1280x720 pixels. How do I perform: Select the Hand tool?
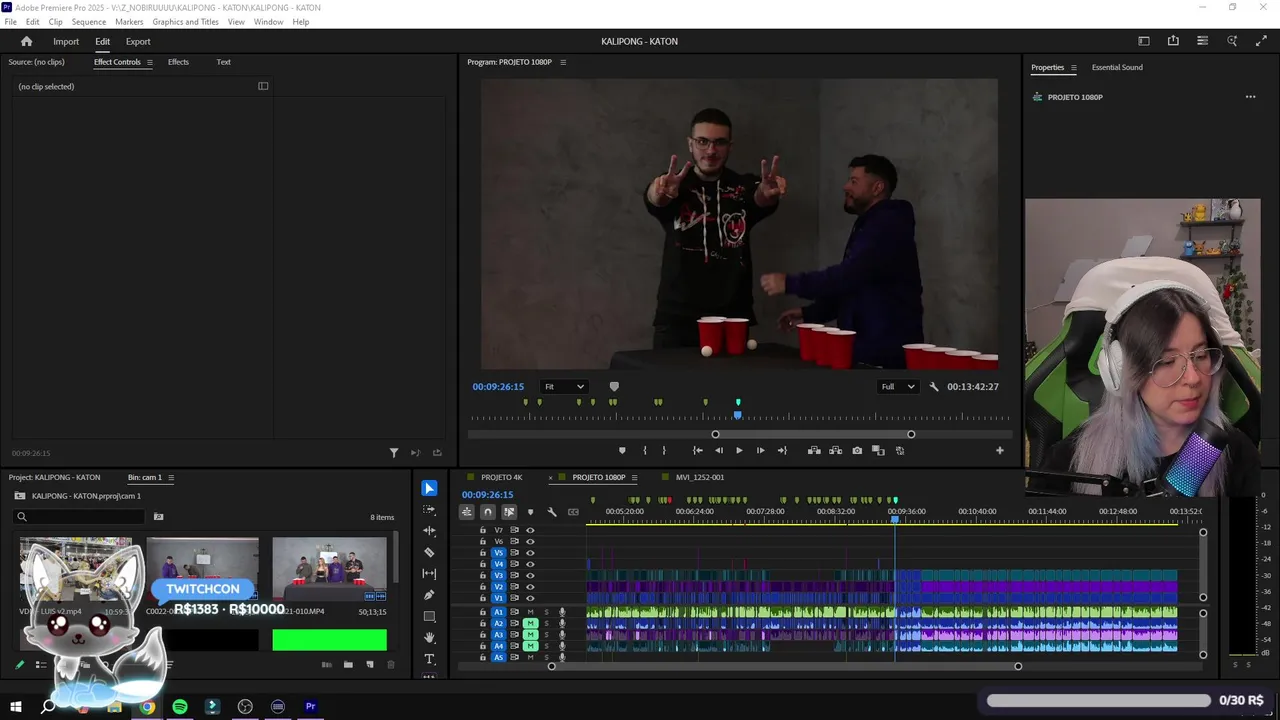point(429,637)
